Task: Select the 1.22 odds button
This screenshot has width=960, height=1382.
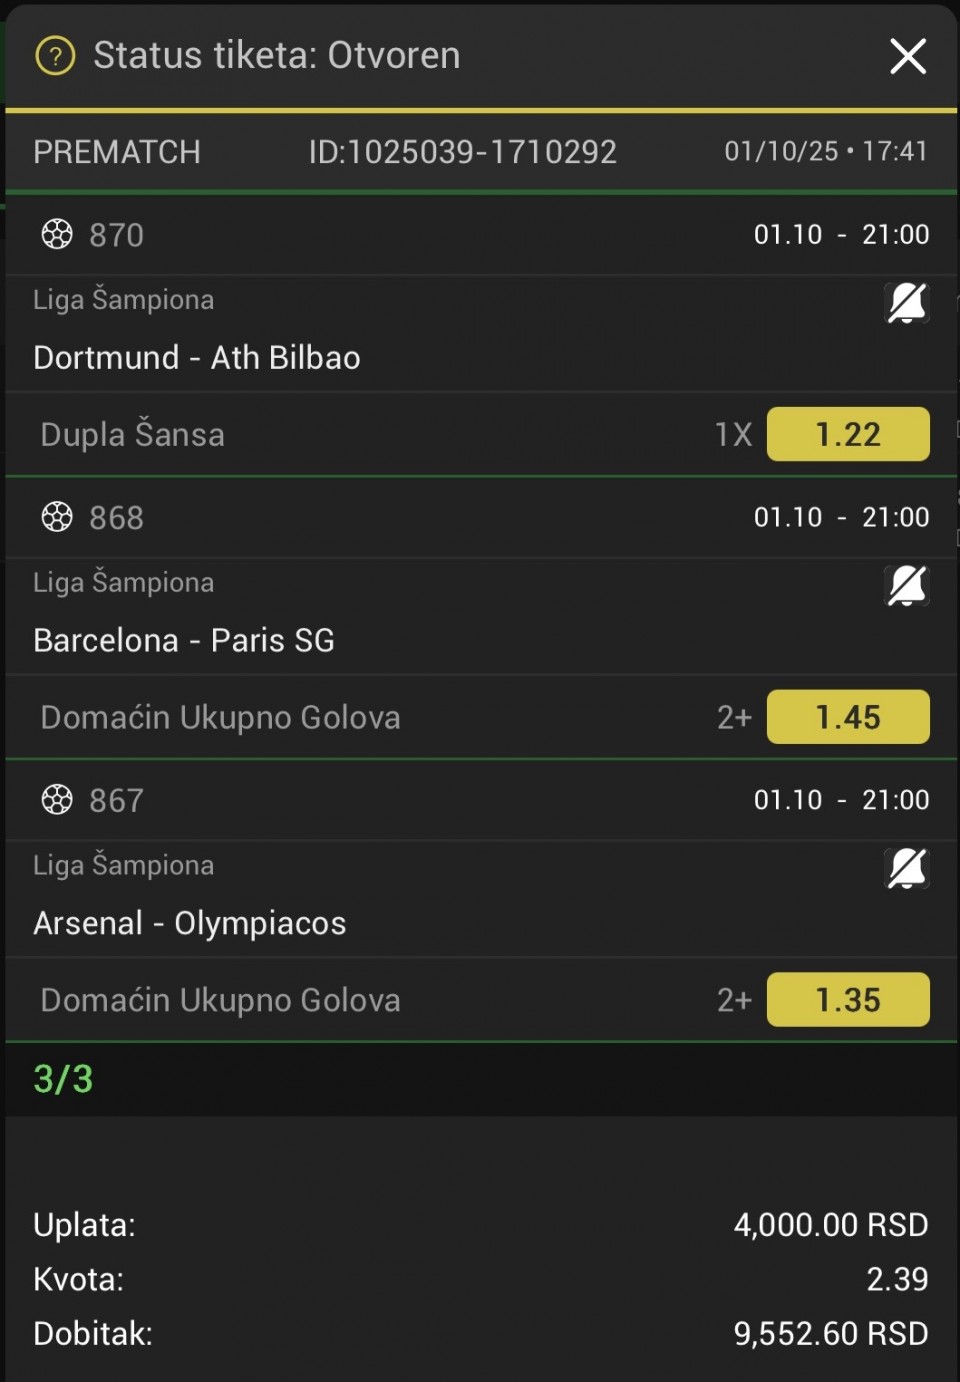Action: 848,434
